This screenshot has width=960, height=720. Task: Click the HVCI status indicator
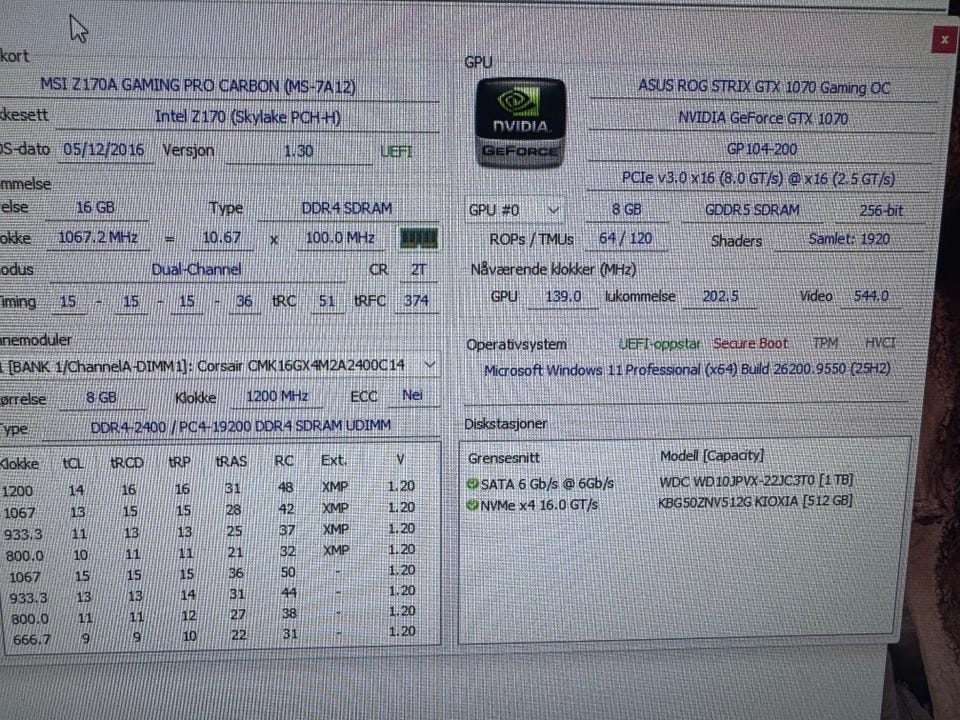(880, 343)
